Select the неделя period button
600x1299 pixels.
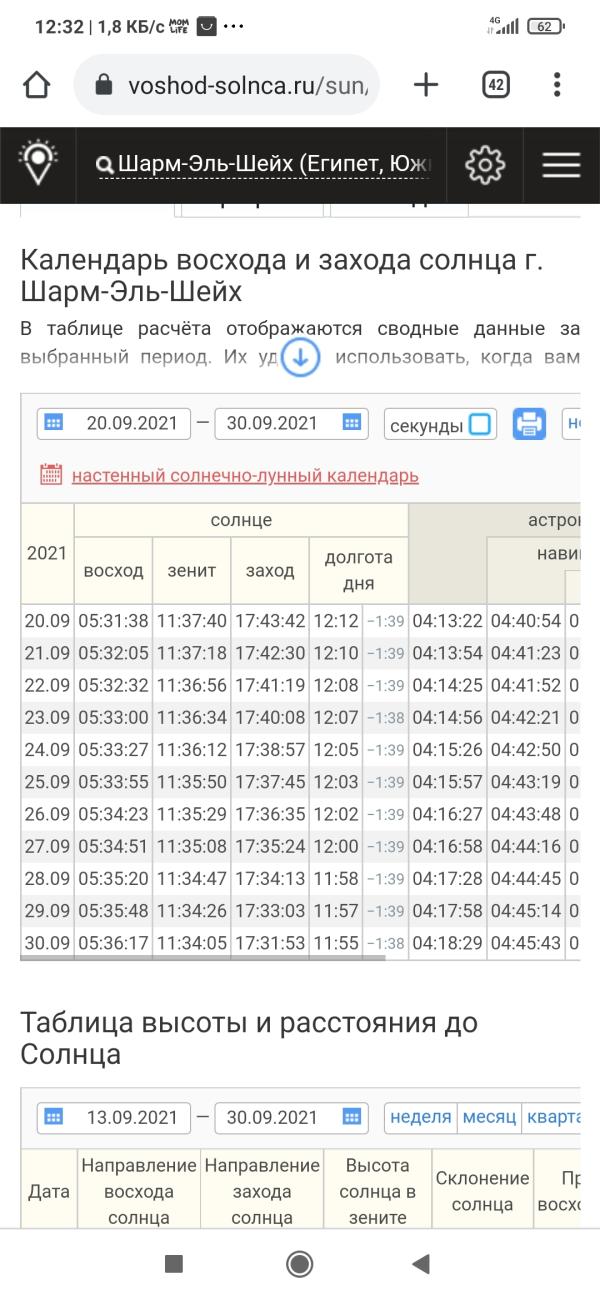[x=421, y=1117]
